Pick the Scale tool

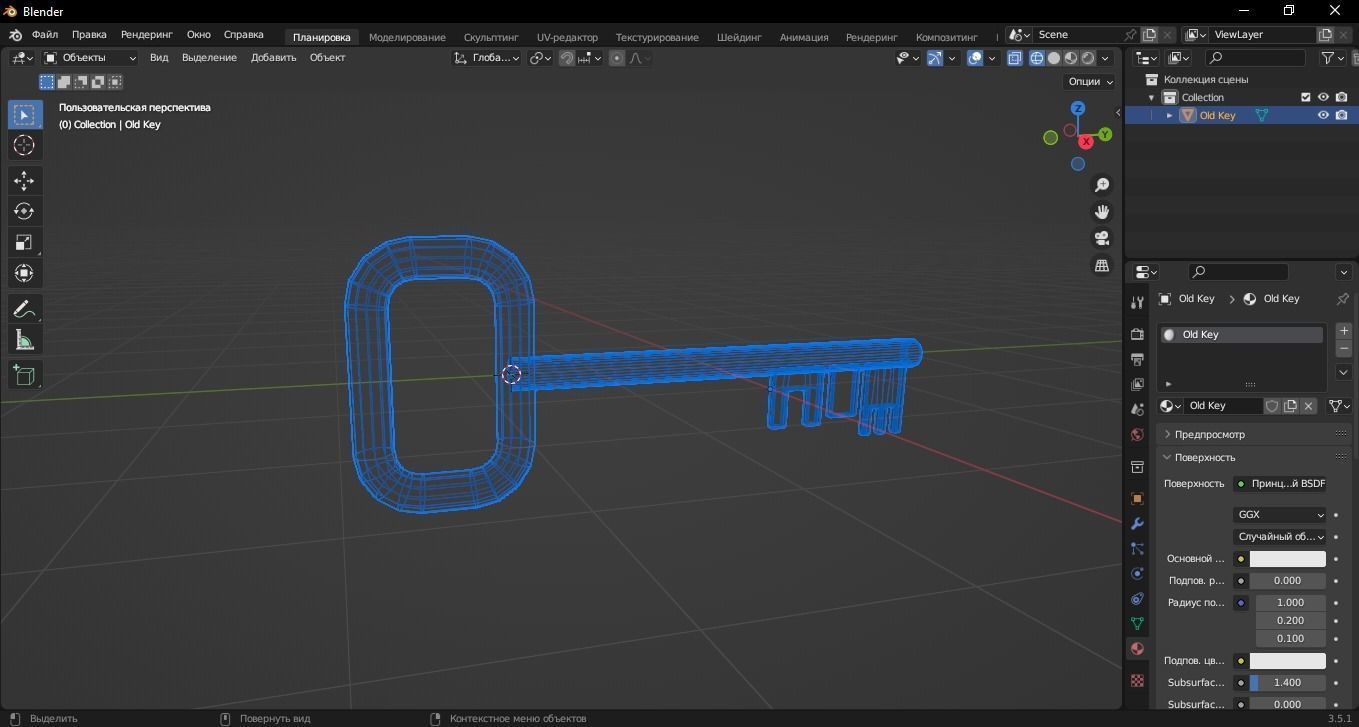pos(24,243)
